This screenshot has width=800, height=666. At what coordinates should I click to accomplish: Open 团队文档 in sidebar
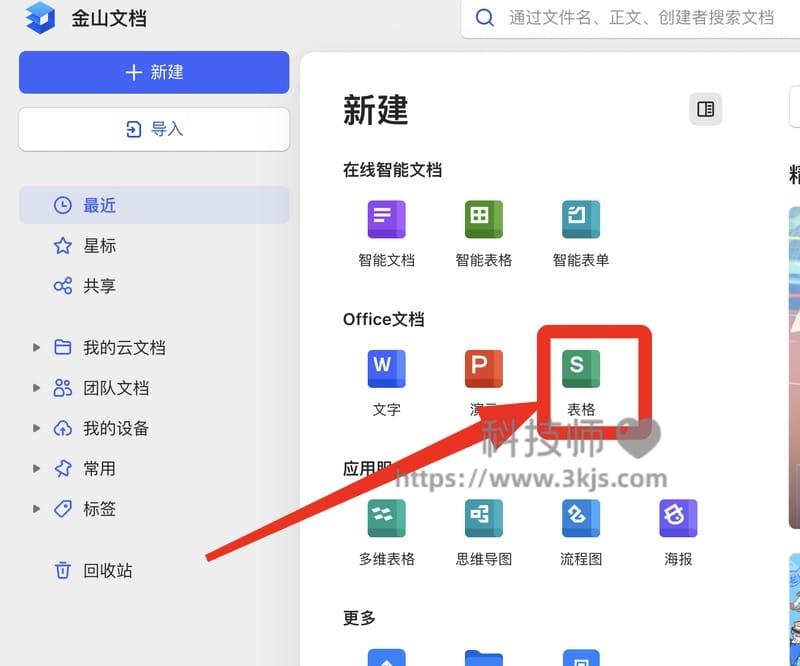point(116,388)
